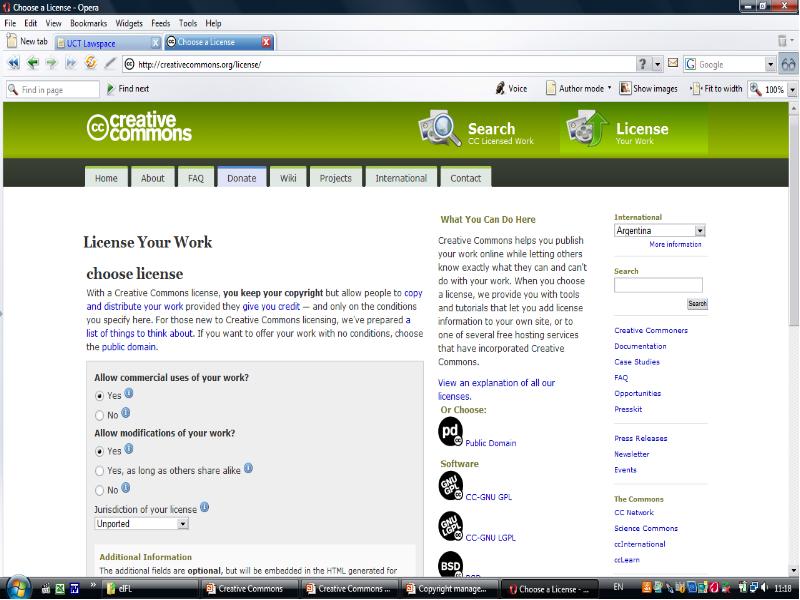Open the Argentina International dropdown

coord(699,231)
